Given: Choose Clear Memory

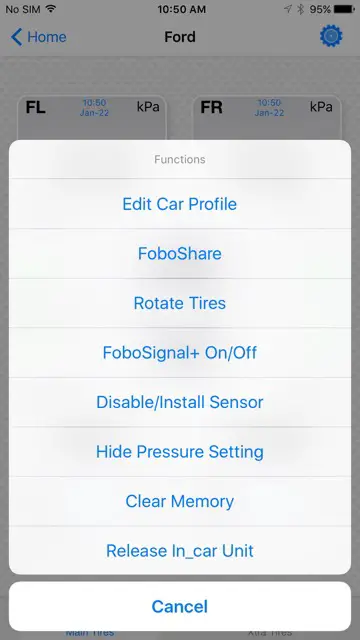Looking at the screenshot, I should pos(180,501).
